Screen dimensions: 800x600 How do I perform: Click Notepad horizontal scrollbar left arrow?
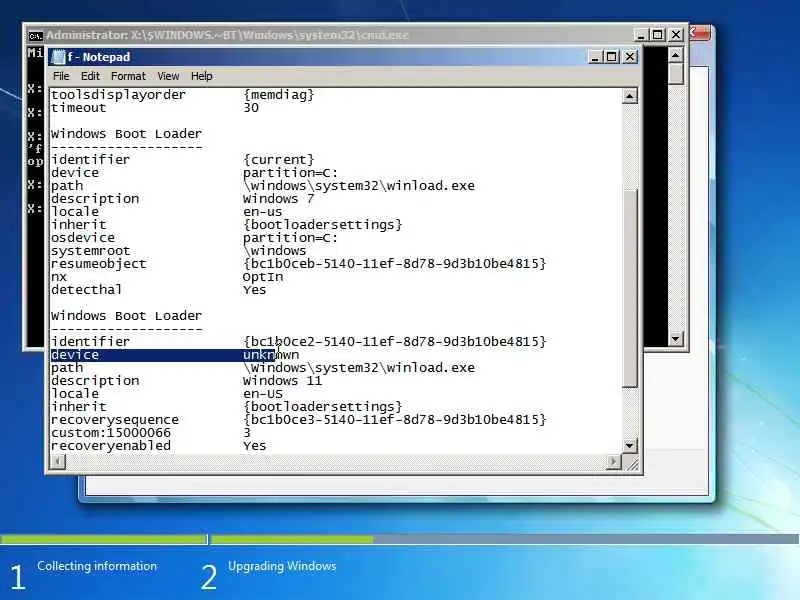point(57,462)
